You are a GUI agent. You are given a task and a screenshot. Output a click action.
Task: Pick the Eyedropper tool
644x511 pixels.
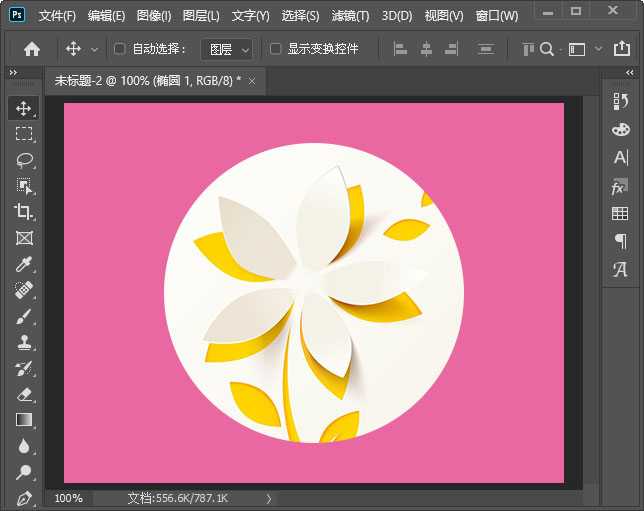coord(24,264)
